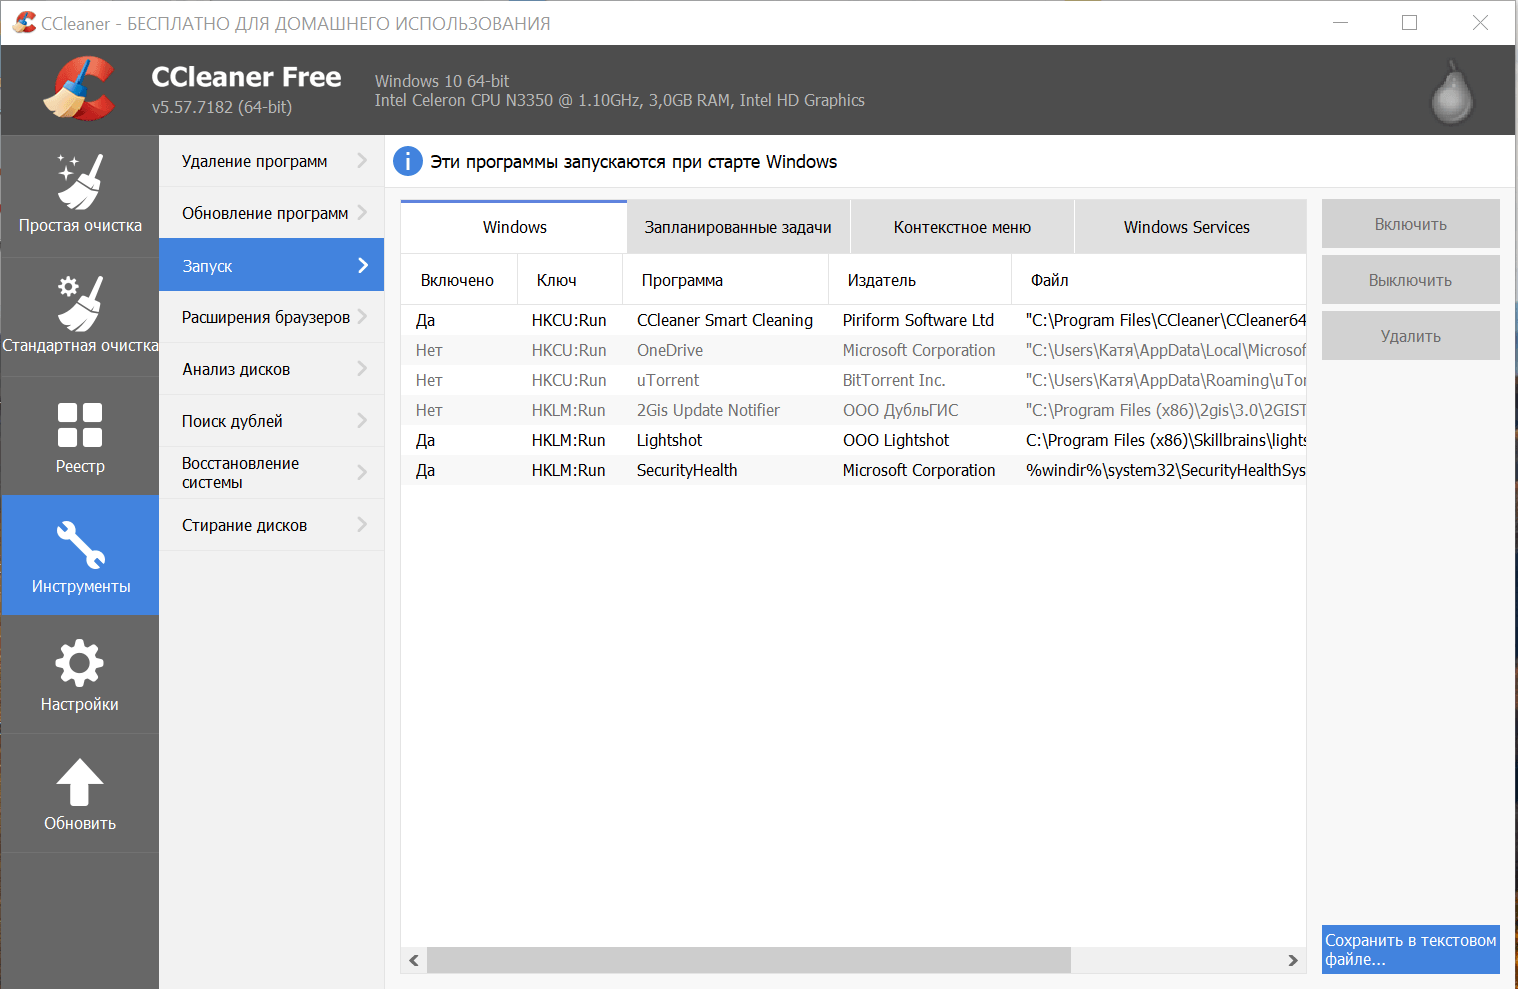This screenshot has height=989, width=1518.
Task: Switch to Запланированные задачи tab
Action: point(738,227)
